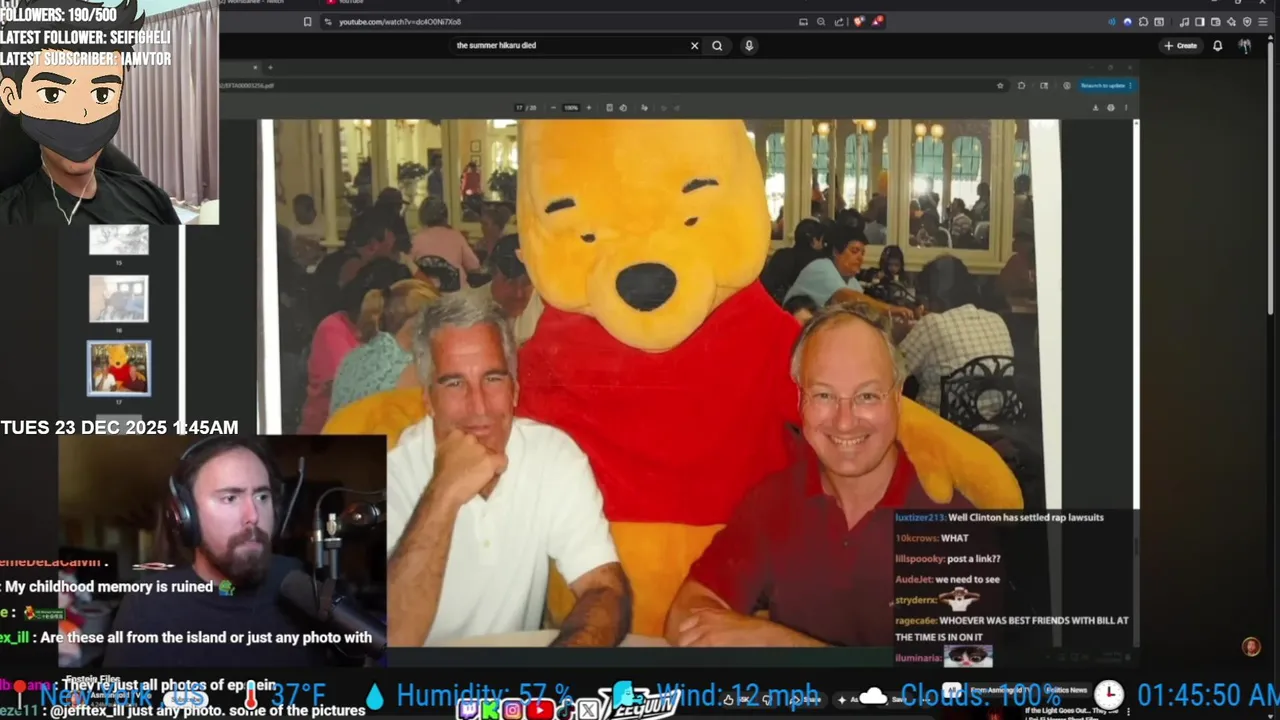The image size is (1280, 720).
Task: Click the X social icon in overlay
Action: click(588, 710)
